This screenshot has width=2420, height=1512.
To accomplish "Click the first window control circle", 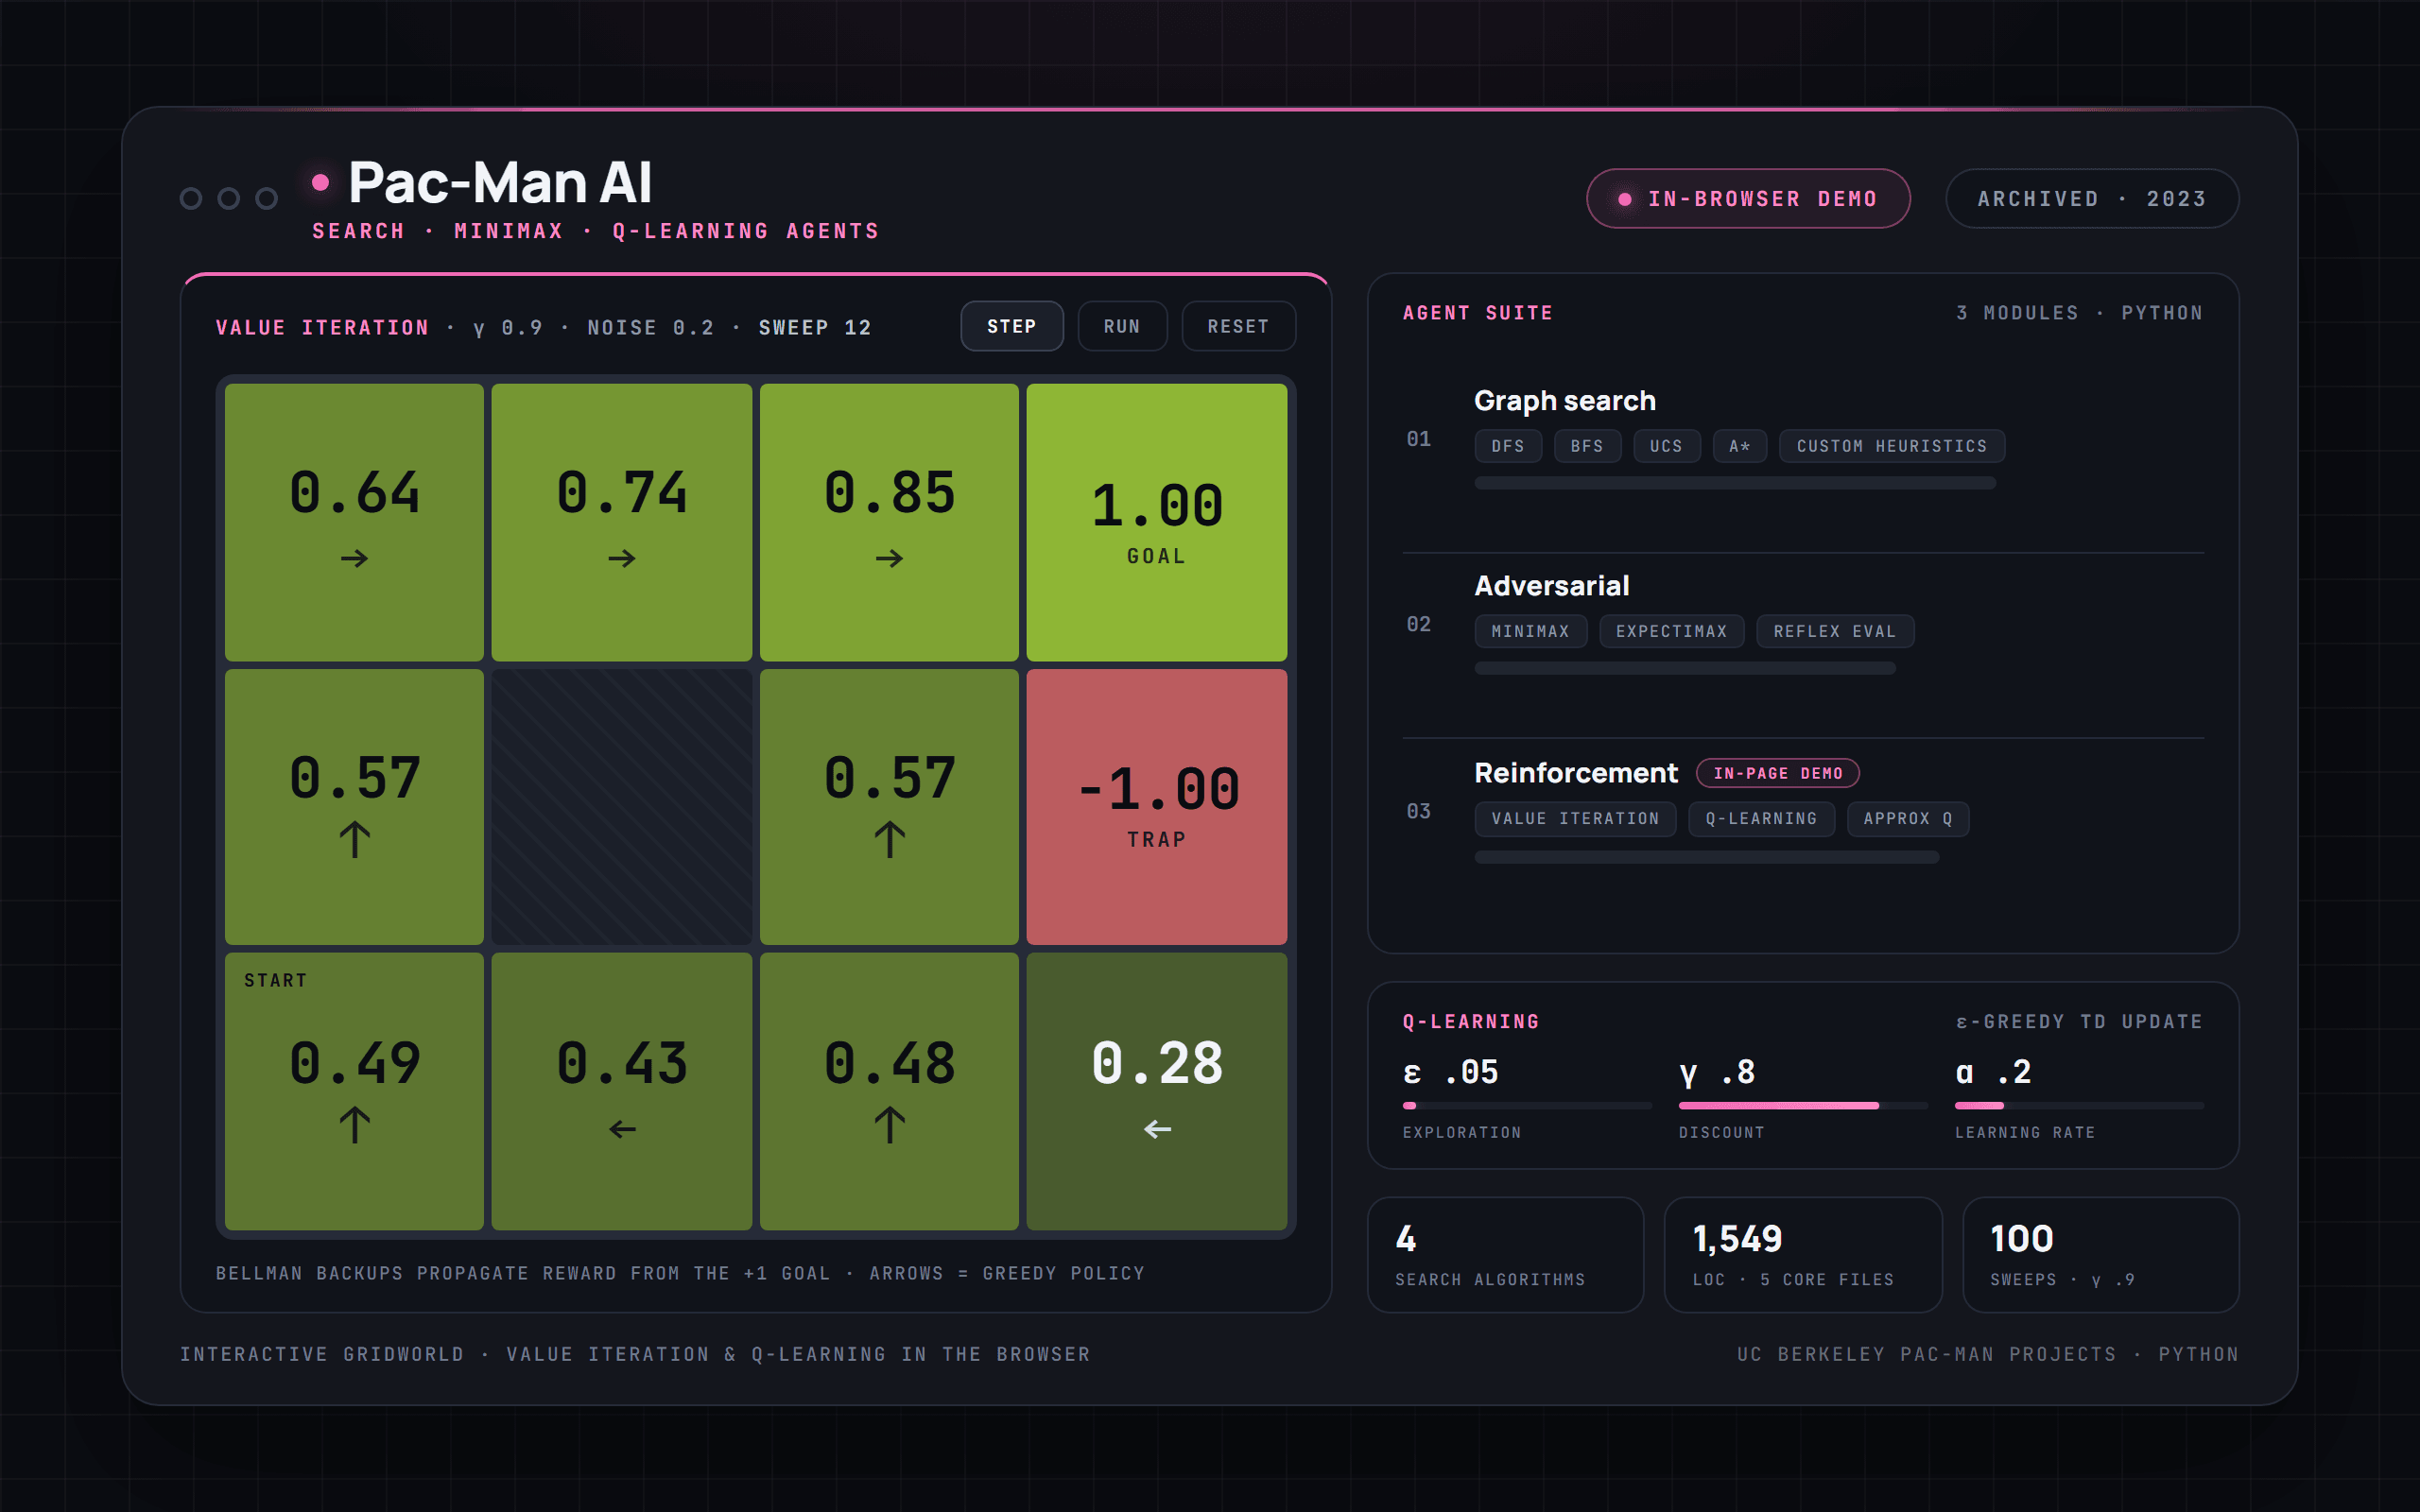I will click(x=191, y=198).
